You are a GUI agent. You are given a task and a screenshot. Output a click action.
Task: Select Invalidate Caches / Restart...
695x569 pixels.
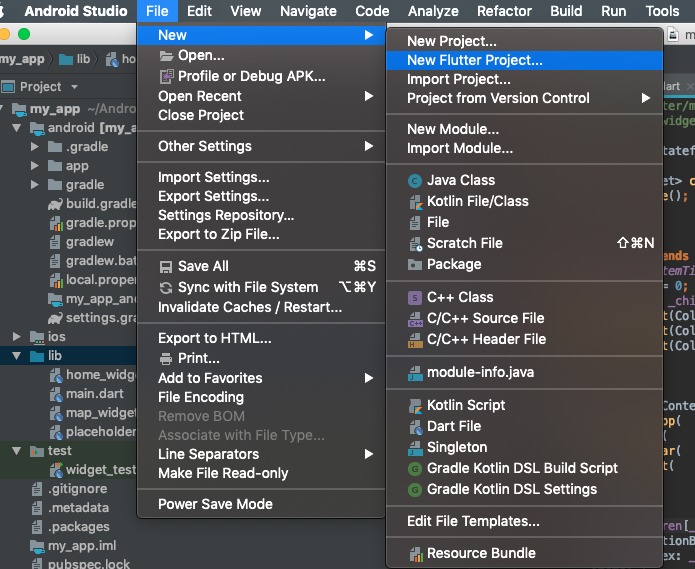(261, 308)
